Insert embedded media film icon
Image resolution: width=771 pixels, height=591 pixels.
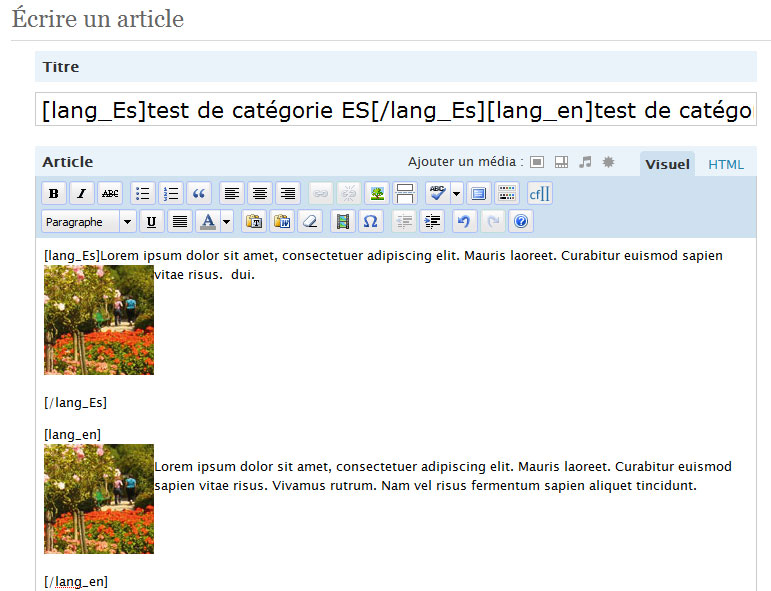pos(343,222)
